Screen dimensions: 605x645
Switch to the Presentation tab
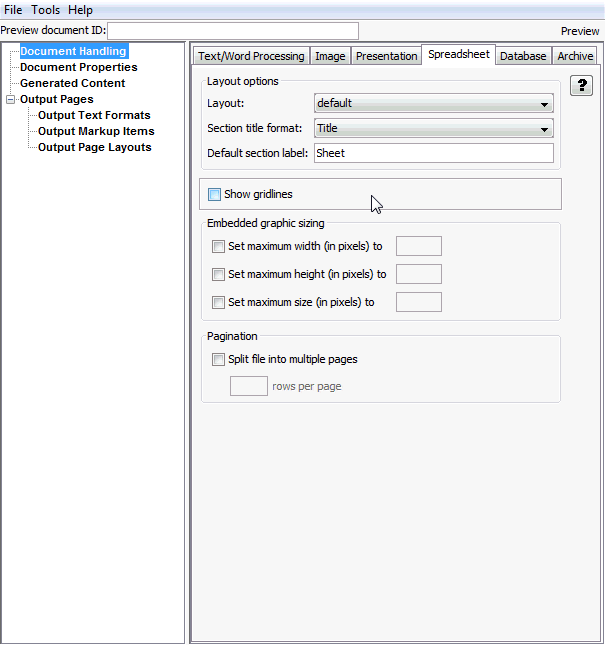387,56
